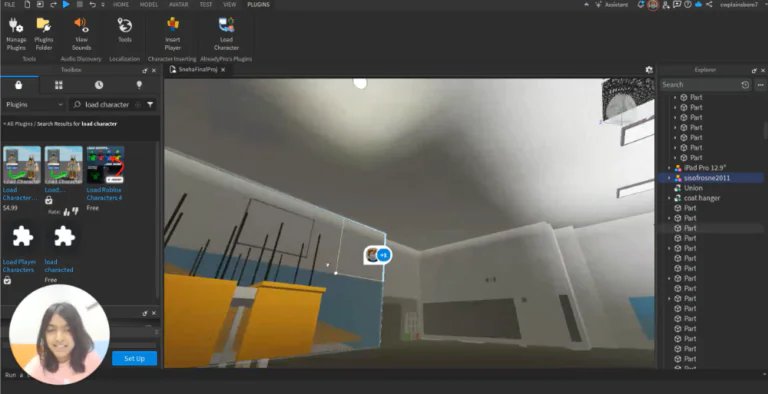Viewport: 768px width, 394px height.
Task: Open Explorer search history icon
Action: 745,84
